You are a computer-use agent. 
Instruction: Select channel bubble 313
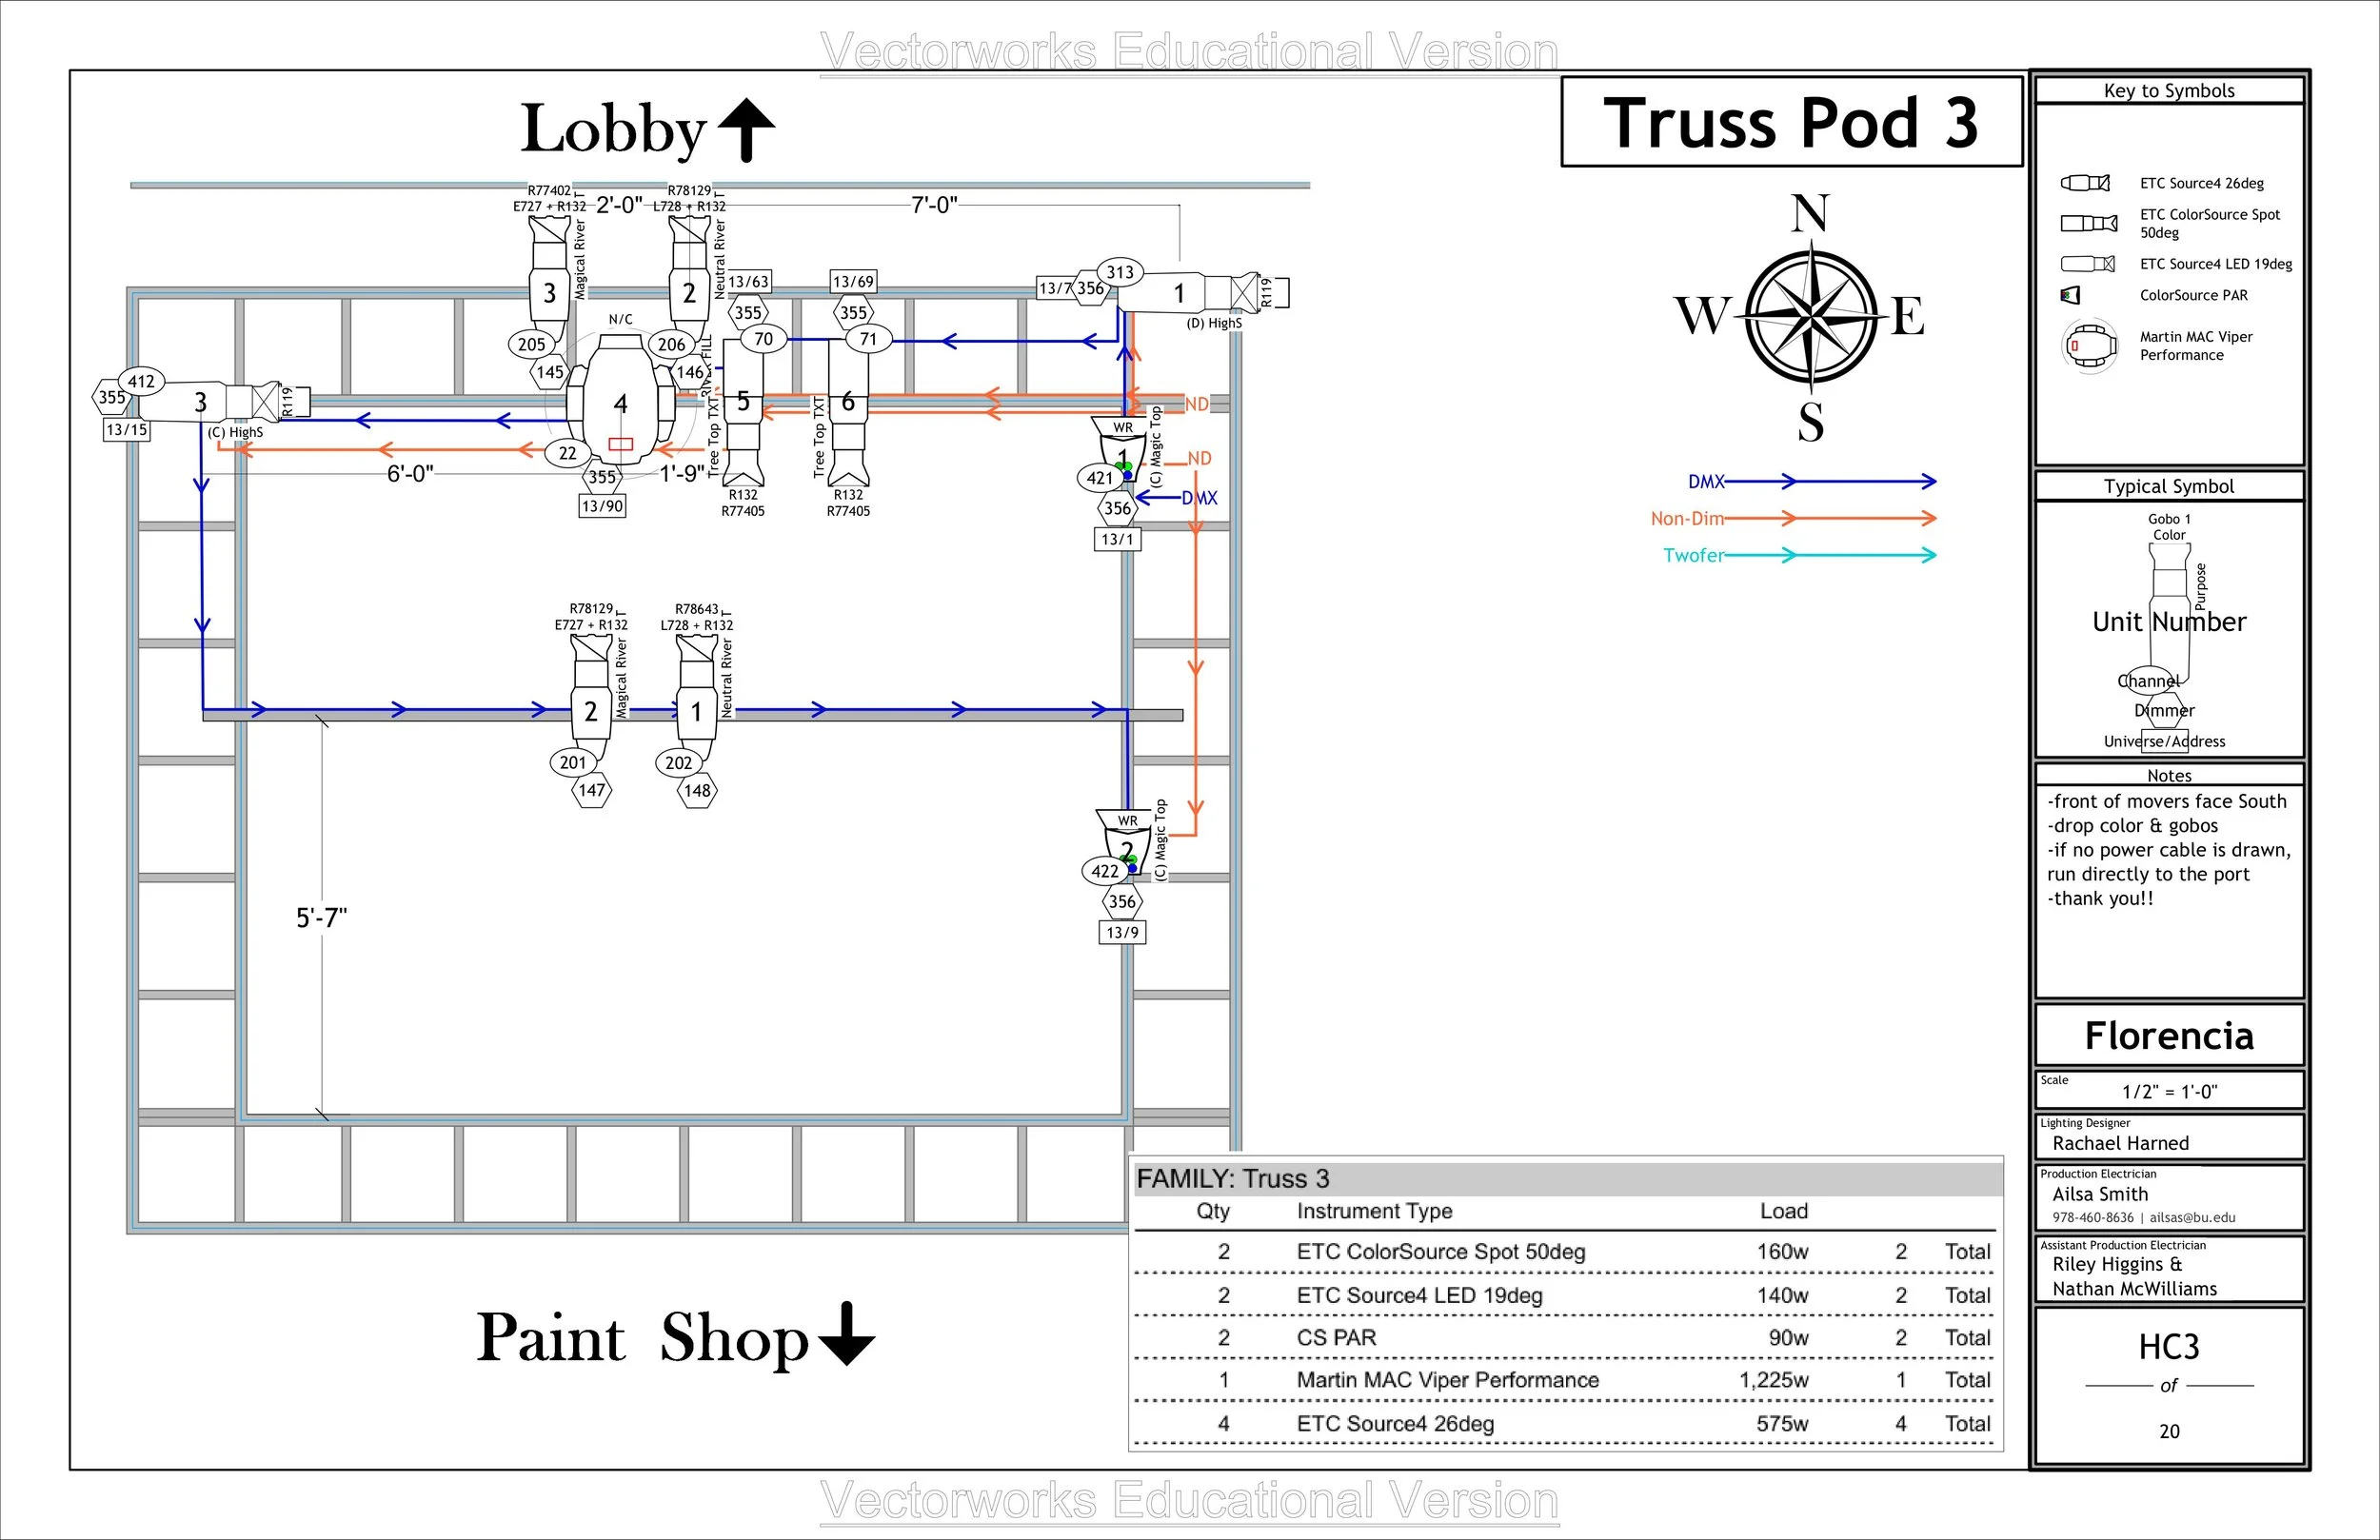[1120, 272]
